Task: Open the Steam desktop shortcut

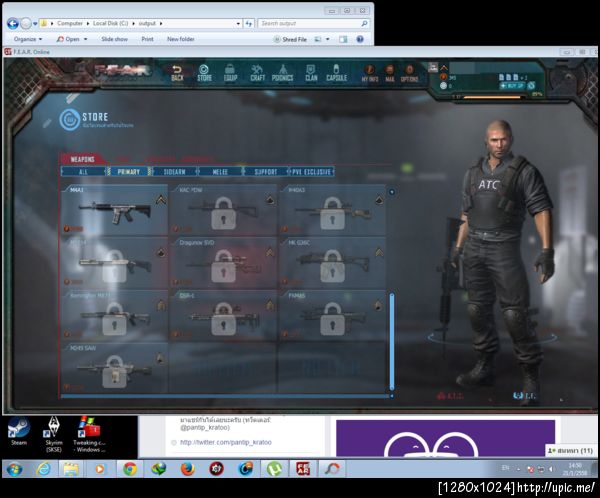Action: click(x=19, y=432)
